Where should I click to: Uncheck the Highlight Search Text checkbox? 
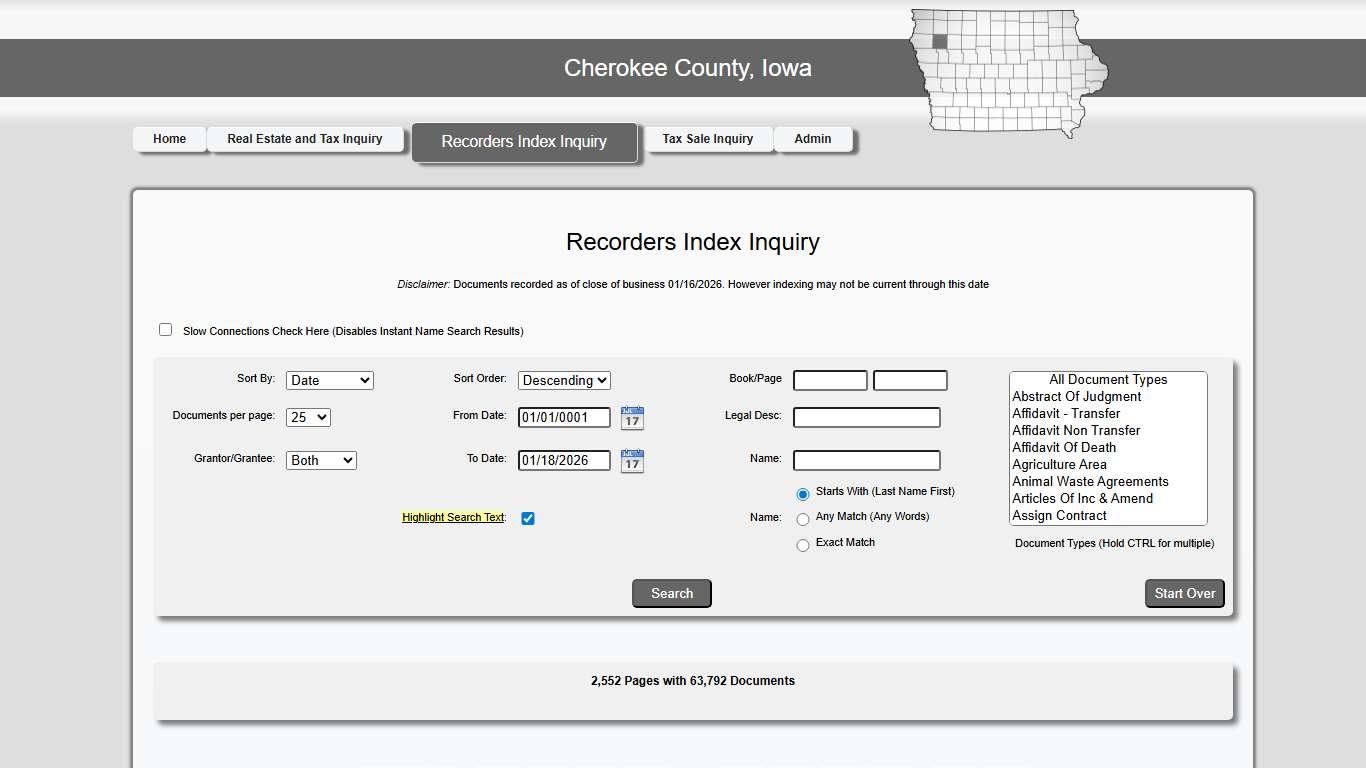pos(527,518)
